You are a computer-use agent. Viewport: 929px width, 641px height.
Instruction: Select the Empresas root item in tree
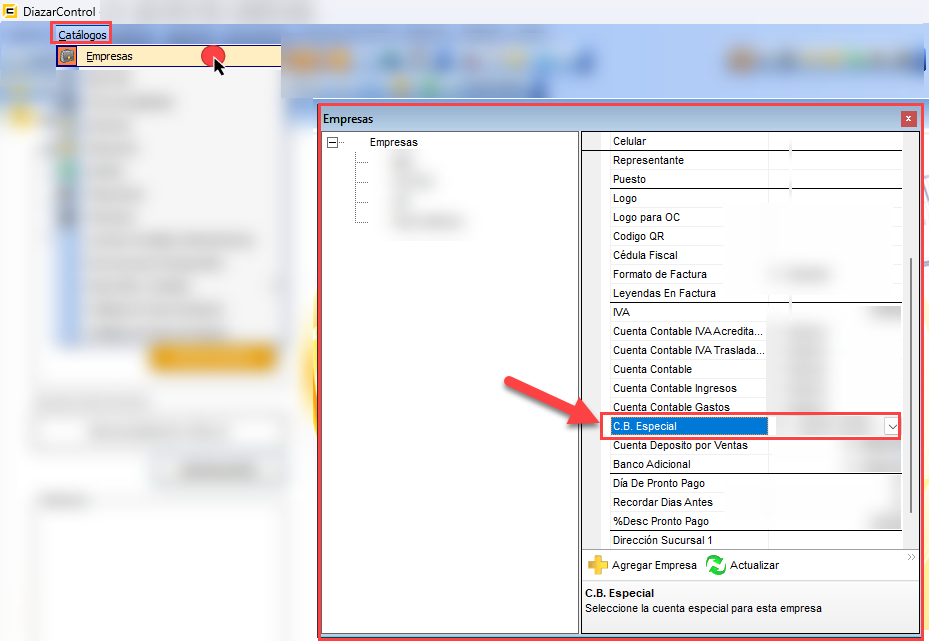[394, 142]
